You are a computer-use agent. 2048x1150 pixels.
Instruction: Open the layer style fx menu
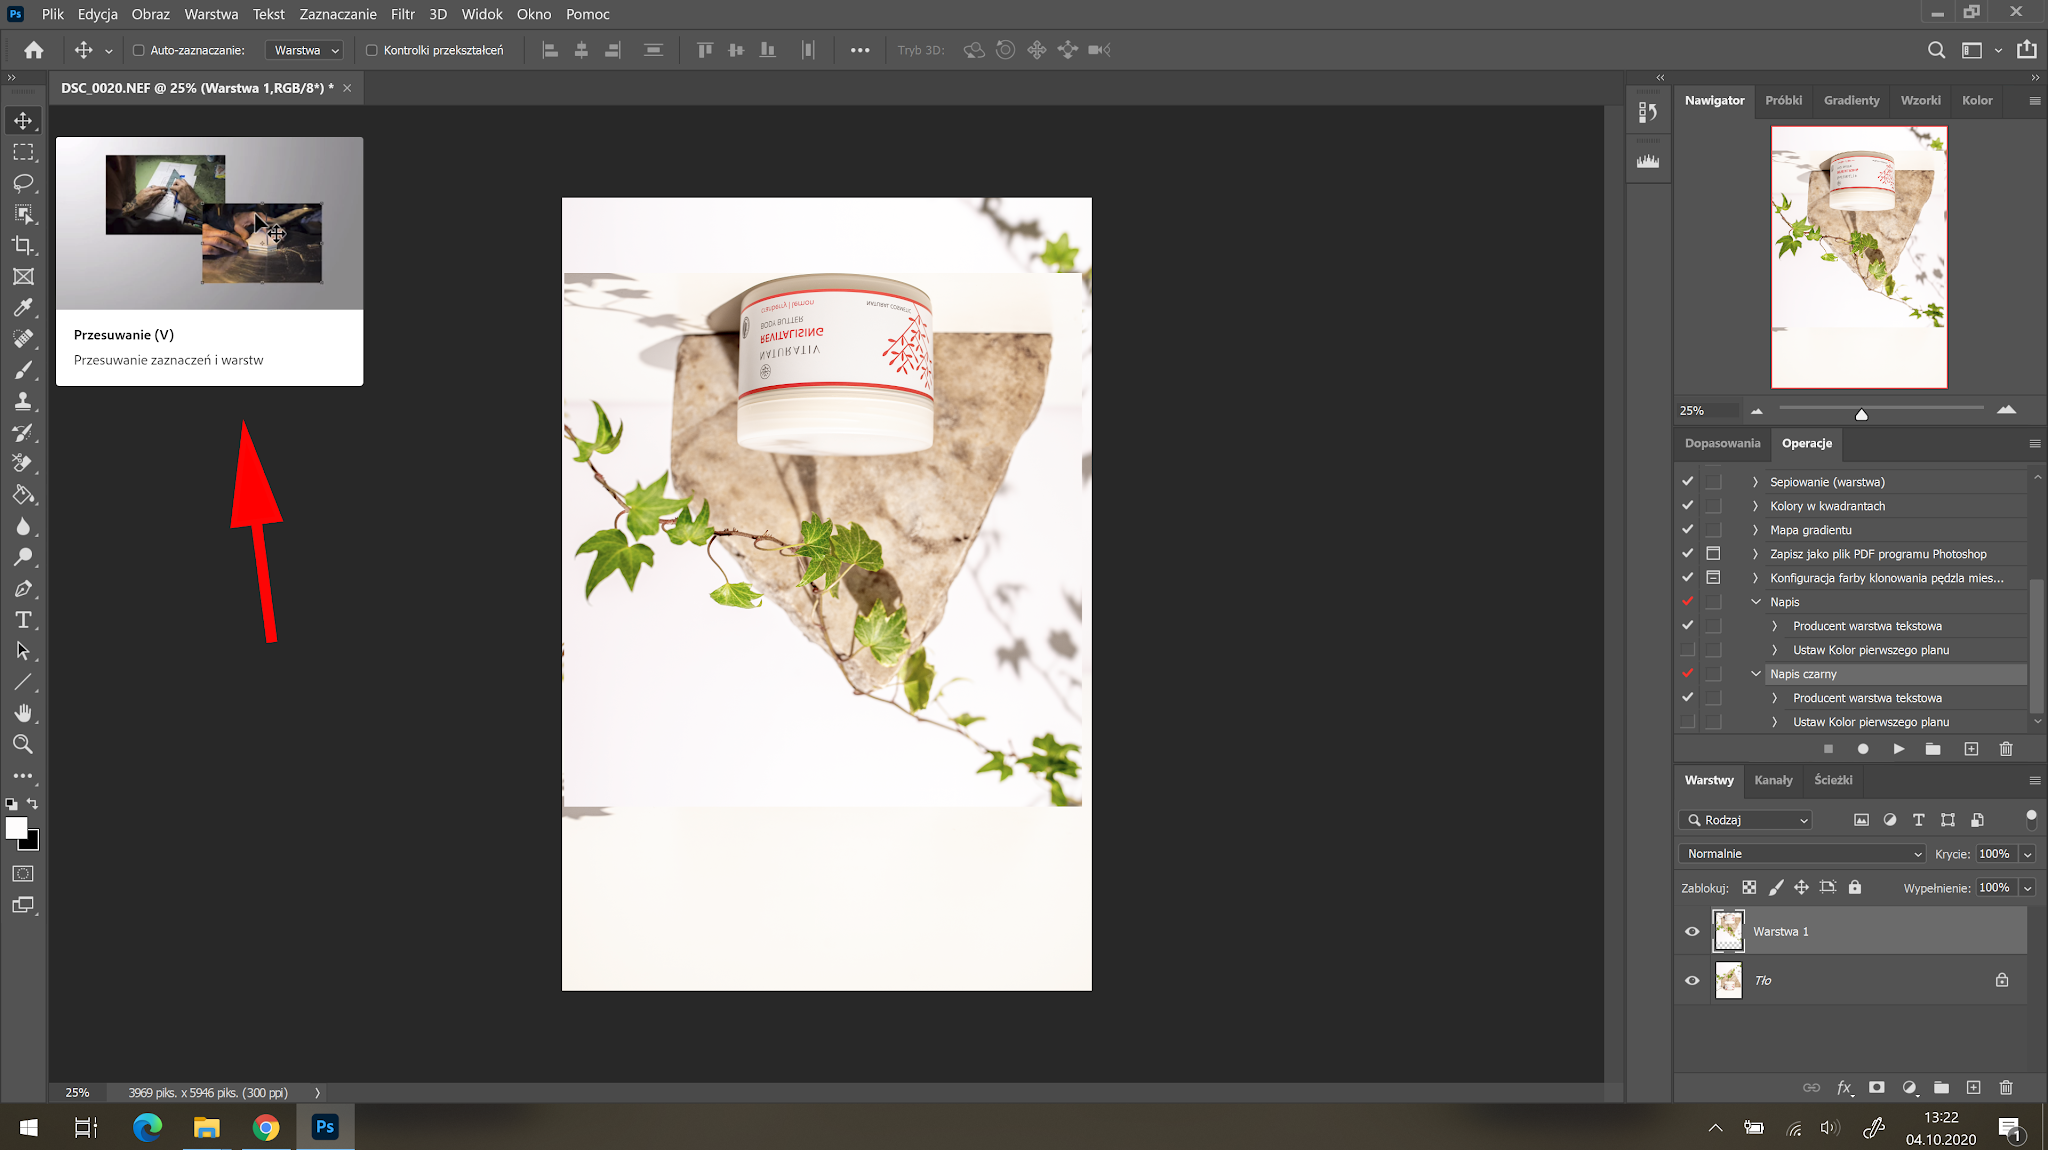point(1845,1087)
